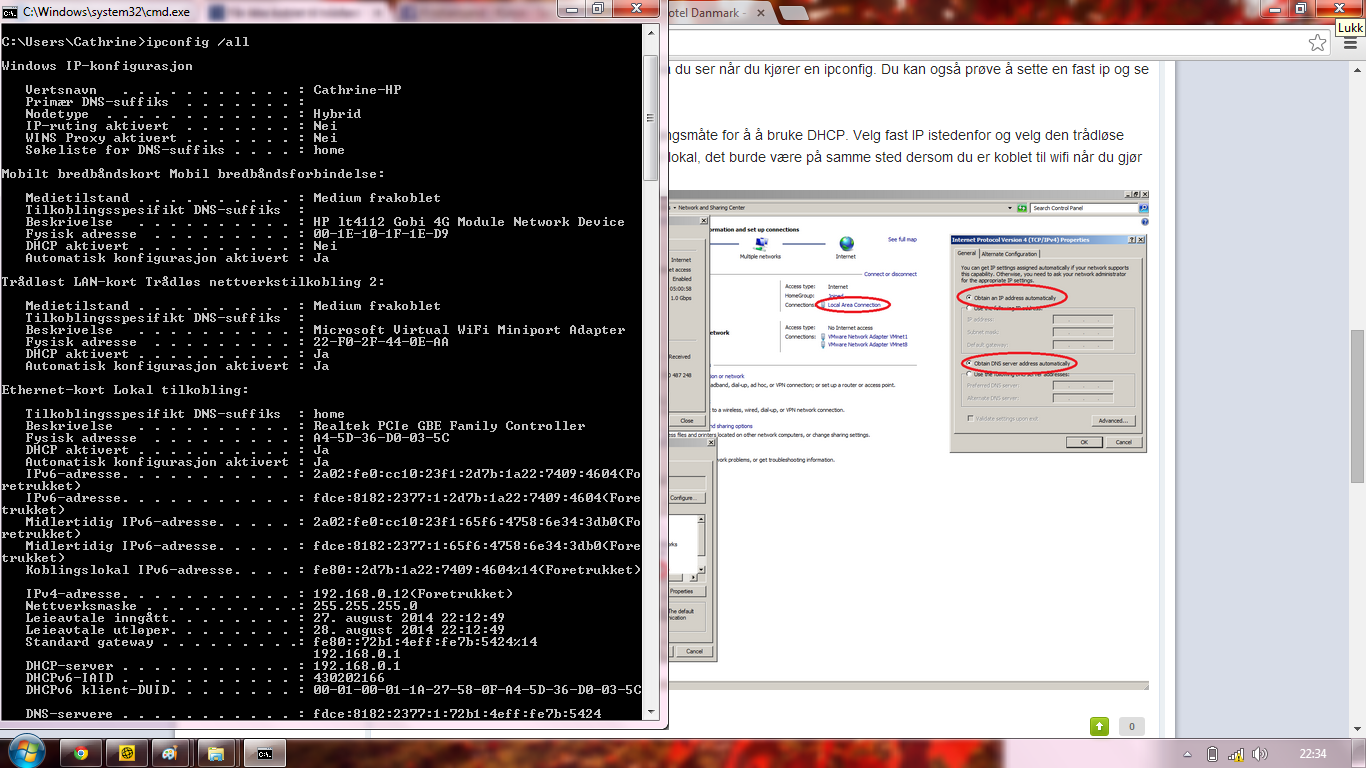Click physical address '22-F0-2F-44-0E-AA'

pyautogui.click(x=381, y=342)
